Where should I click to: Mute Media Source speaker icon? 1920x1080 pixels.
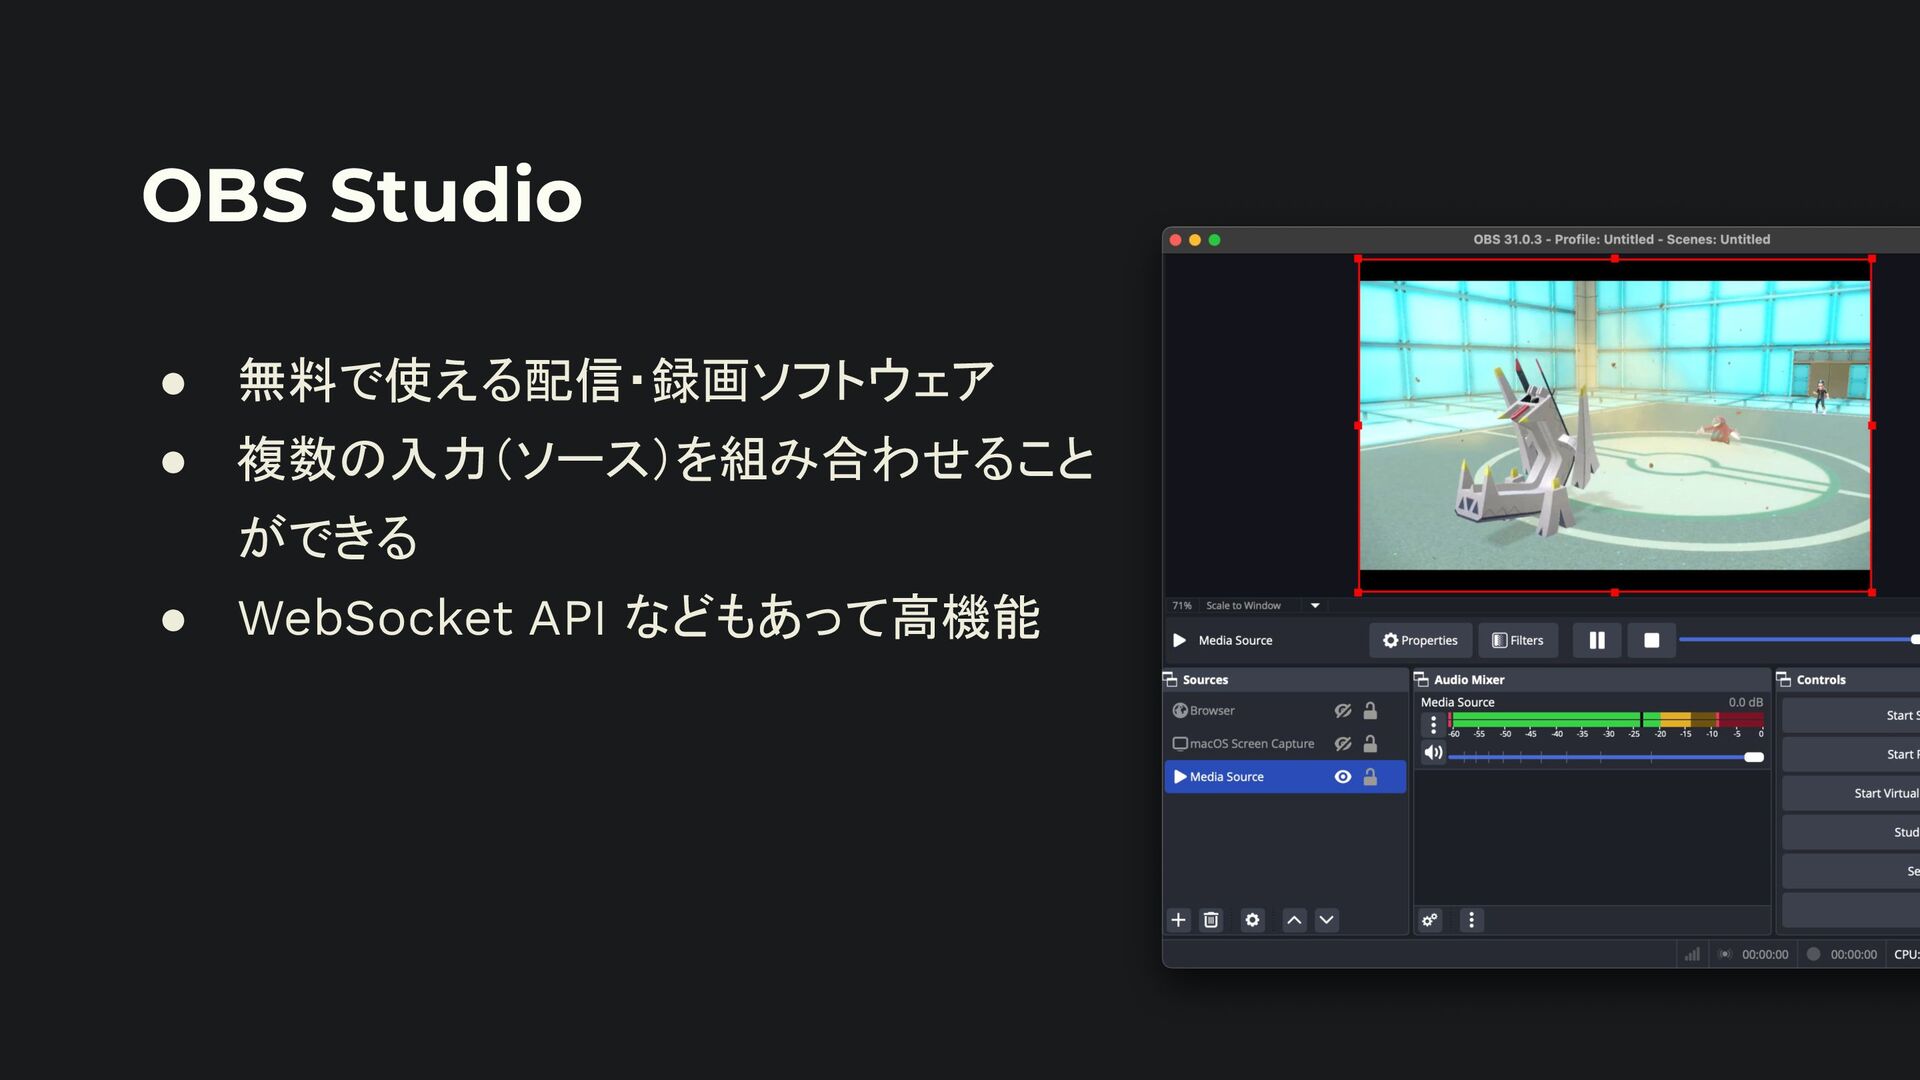pos(1433,753)
